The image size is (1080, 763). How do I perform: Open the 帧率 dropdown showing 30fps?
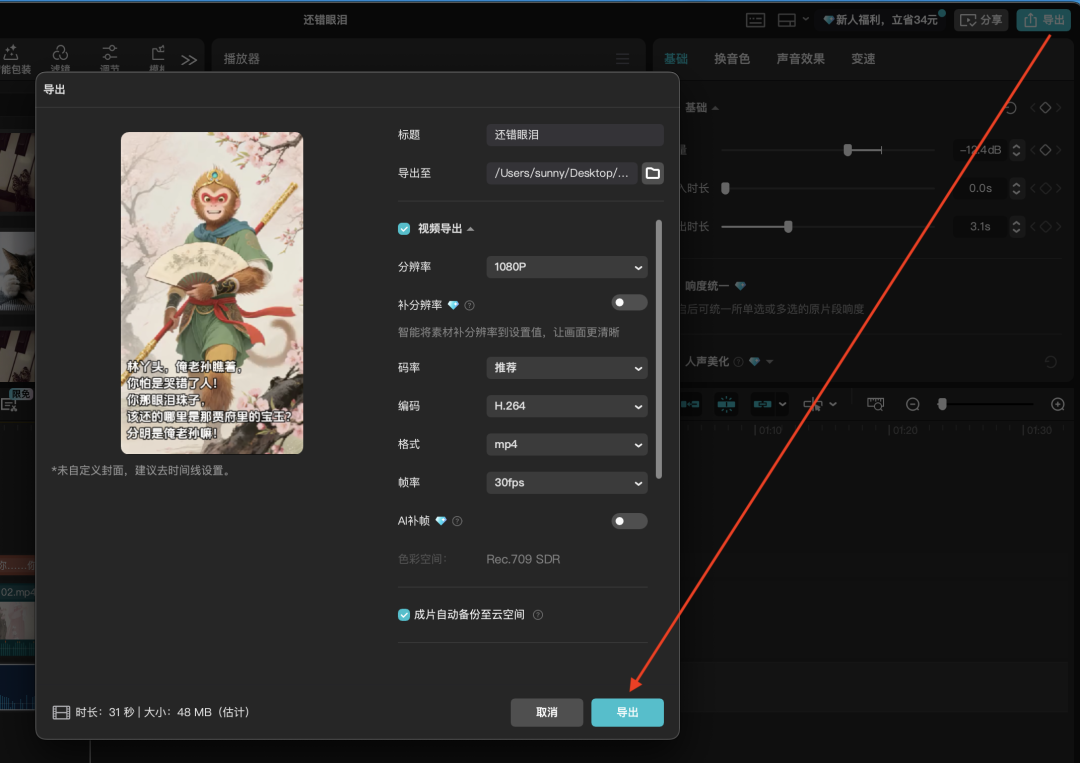click(x=566, y=483)
